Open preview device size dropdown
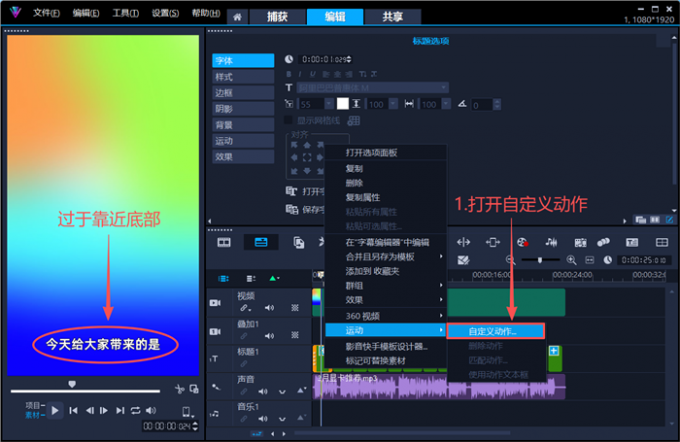Viewport: 680px width, 442px height. (x=187, y=411)
